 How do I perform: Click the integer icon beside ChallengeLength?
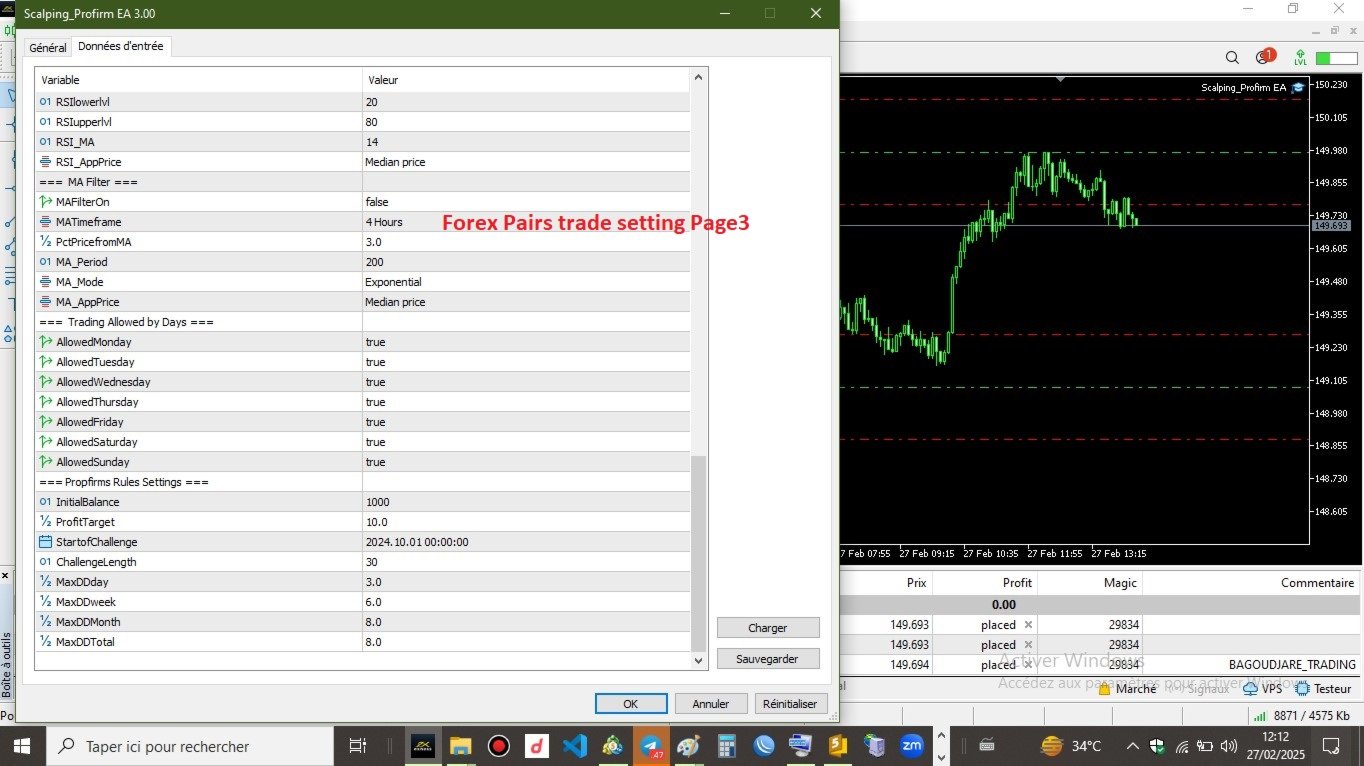(x=45, y=562)
